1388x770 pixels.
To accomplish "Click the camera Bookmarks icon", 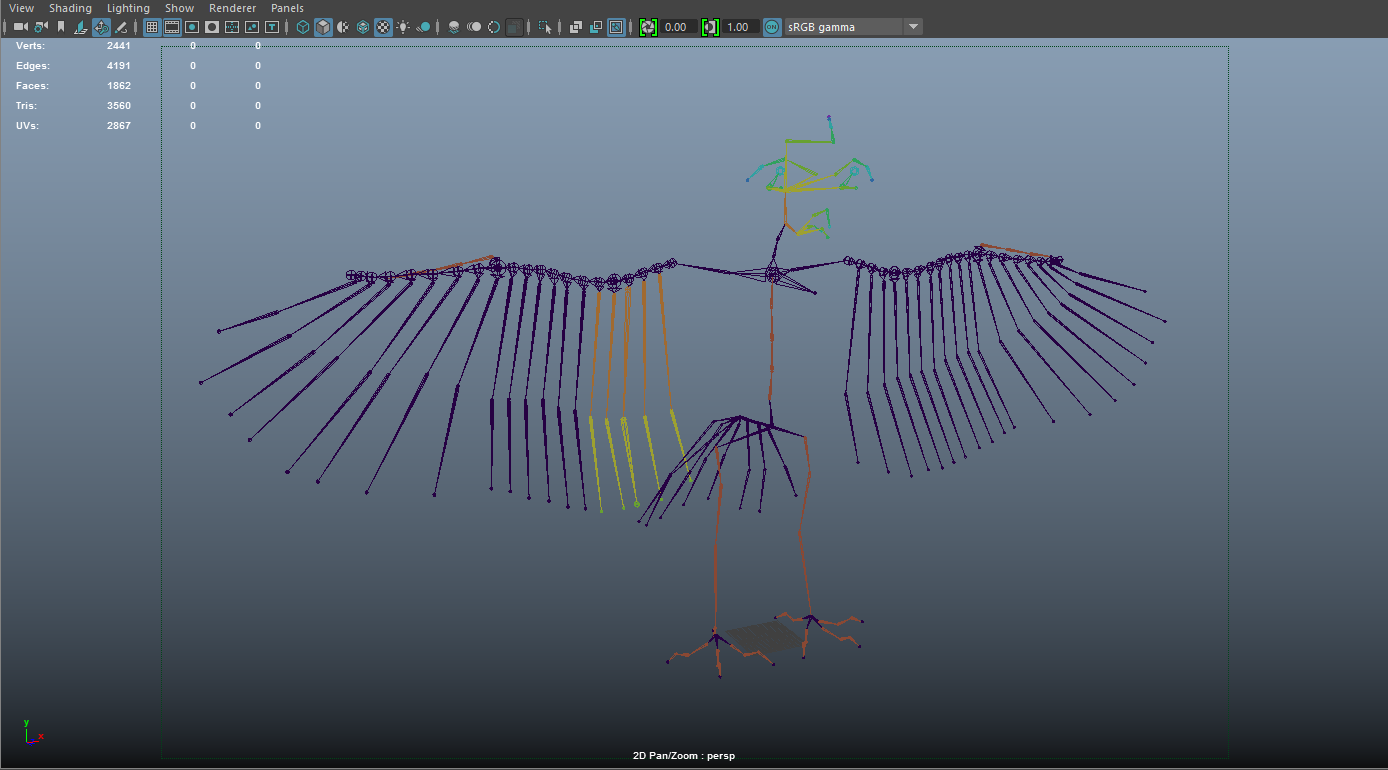I will point(60,27).
